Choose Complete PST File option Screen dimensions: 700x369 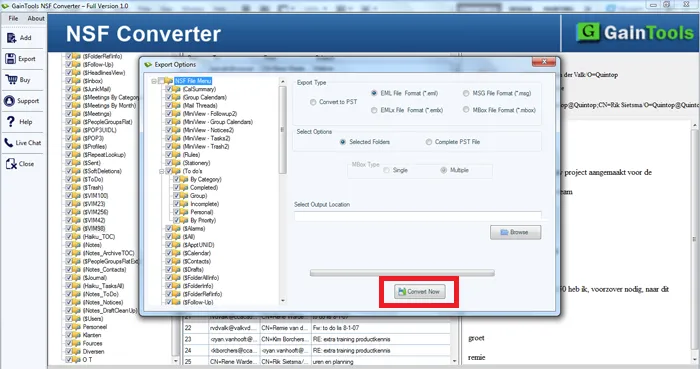pyautogui.click(x=429, y=142)
